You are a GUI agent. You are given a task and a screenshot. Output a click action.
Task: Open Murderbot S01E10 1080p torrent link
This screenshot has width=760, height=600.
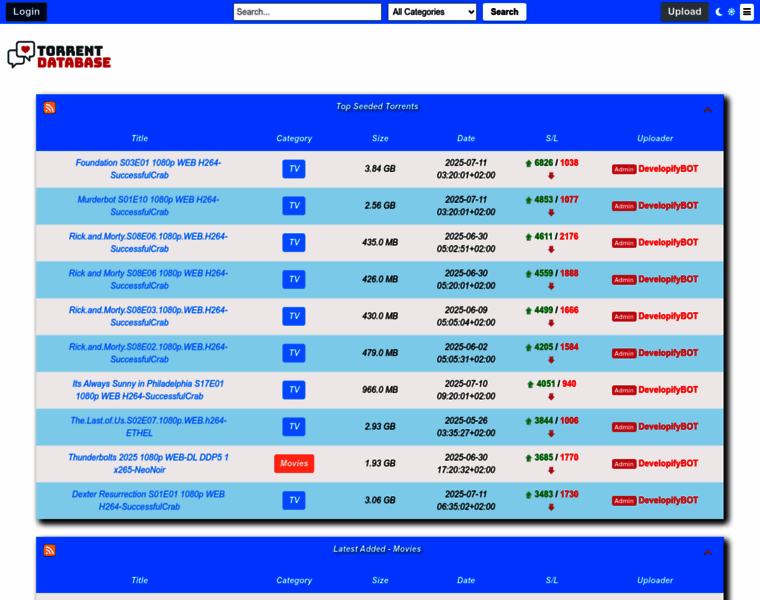[x=148, y=205]
